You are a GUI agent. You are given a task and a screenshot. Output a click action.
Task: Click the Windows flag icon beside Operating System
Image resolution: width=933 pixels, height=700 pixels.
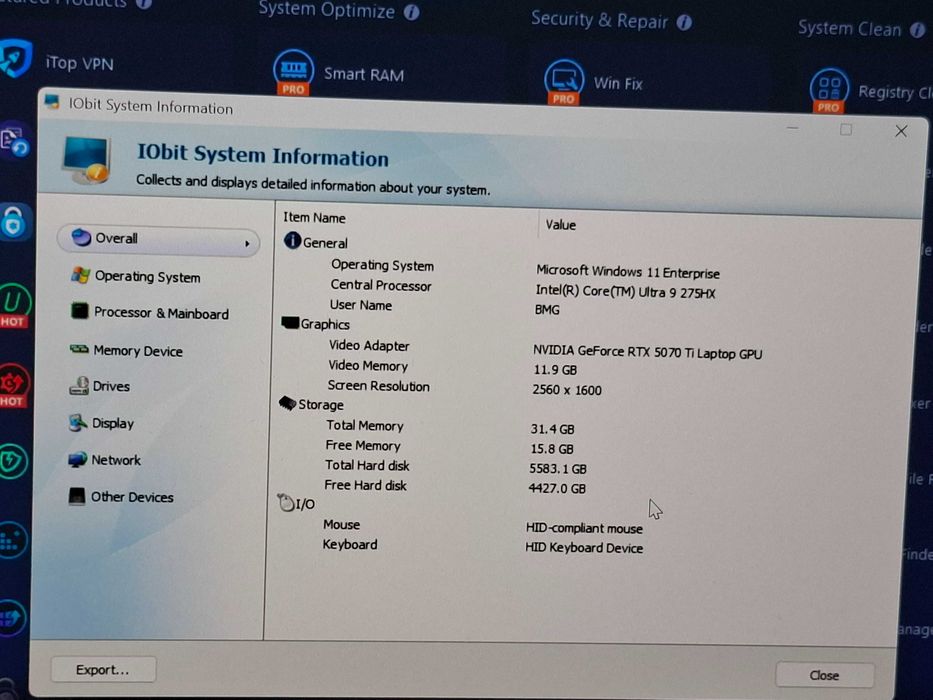click(x=80, y=275)
